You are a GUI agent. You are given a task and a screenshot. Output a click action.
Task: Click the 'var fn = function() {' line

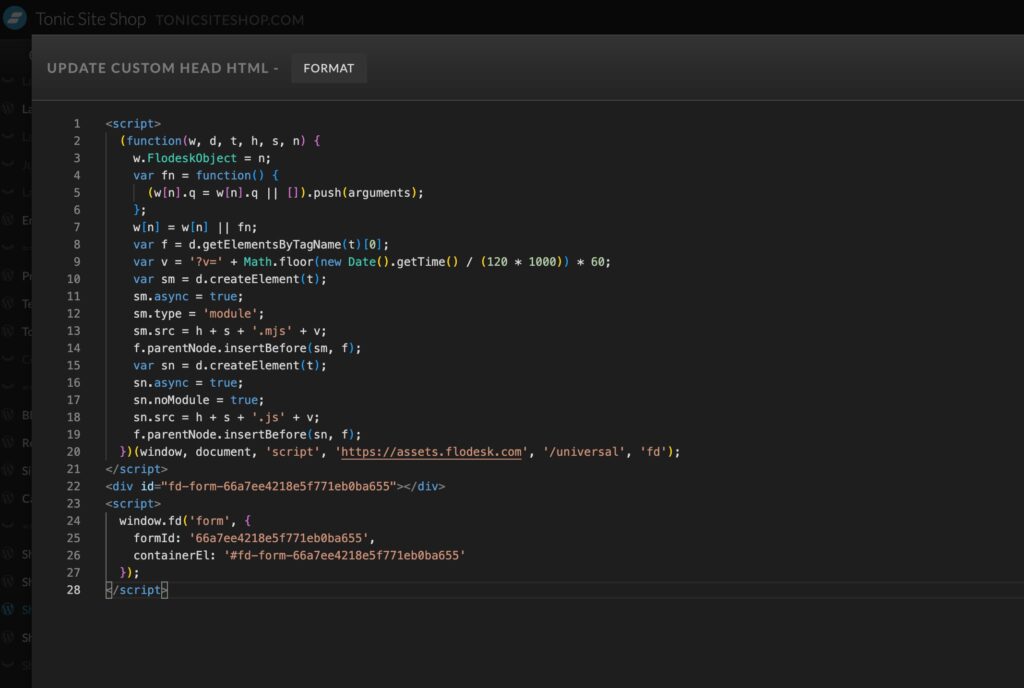(206, 176)
